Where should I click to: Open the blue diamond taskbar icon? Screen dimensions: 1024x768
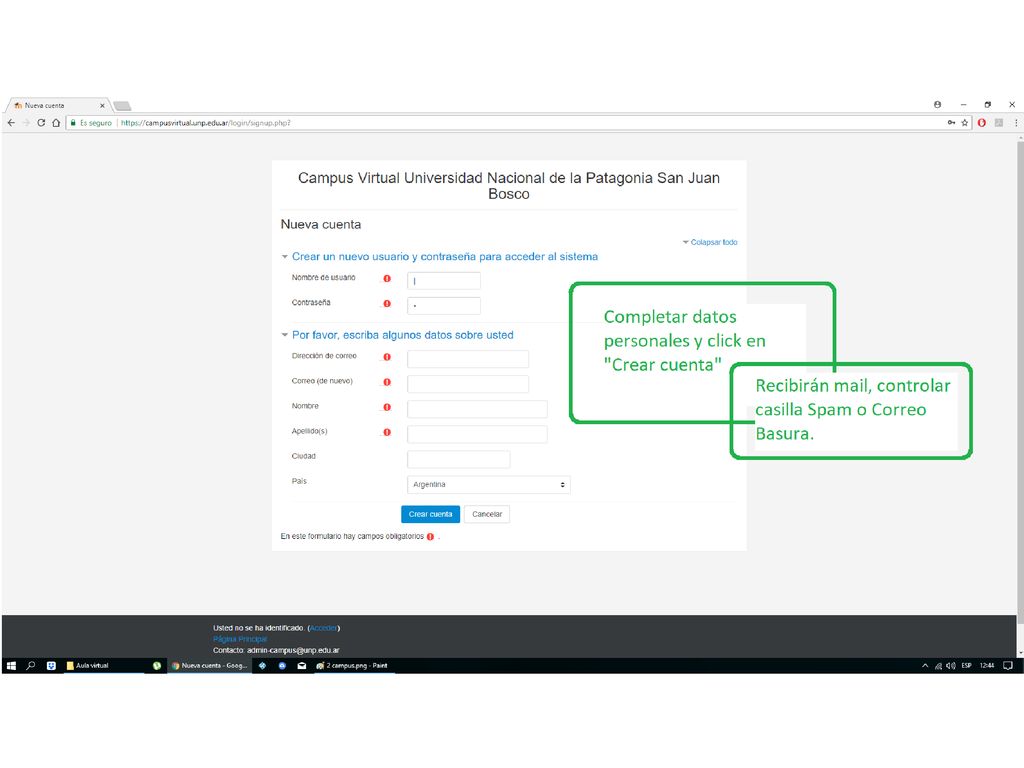[x=263, y=666]
